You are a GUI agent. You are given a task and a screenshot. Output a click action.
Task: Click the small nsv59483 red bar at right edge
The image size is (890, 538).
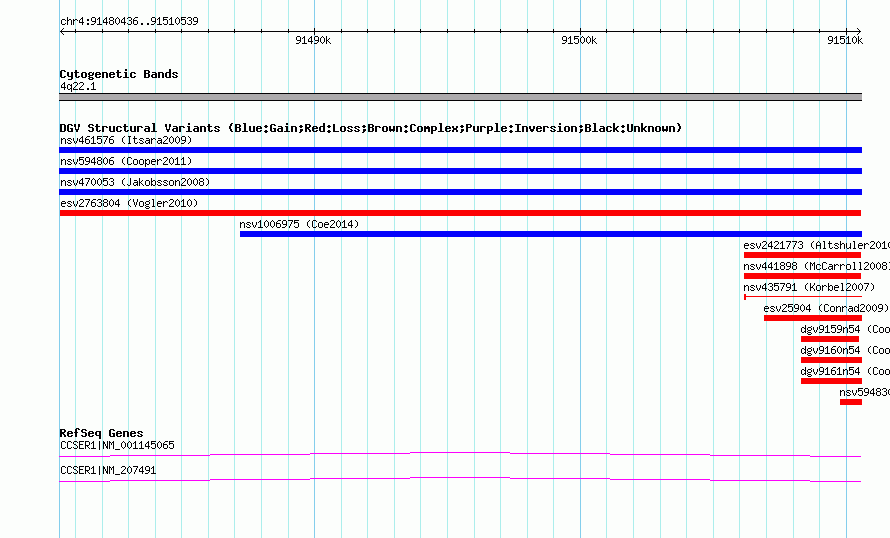coord(851,402)
